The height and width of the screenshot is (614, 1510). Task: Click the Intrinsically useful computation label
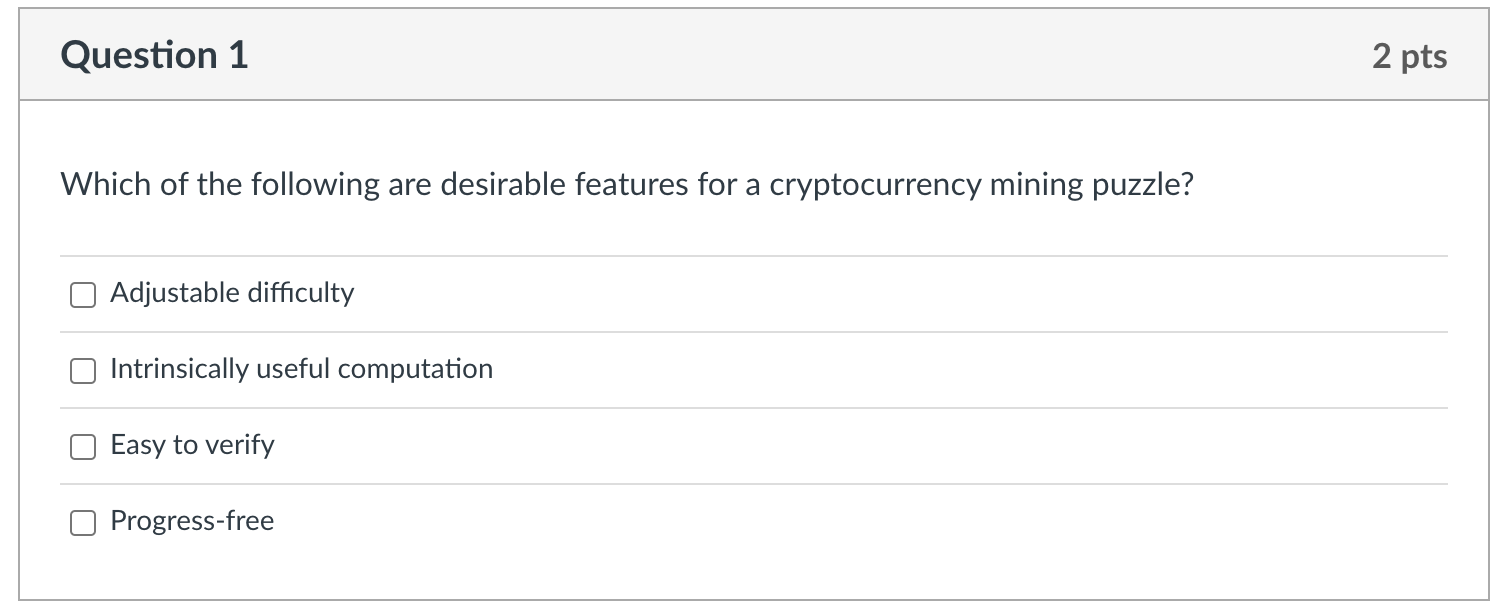pos(301,370)
